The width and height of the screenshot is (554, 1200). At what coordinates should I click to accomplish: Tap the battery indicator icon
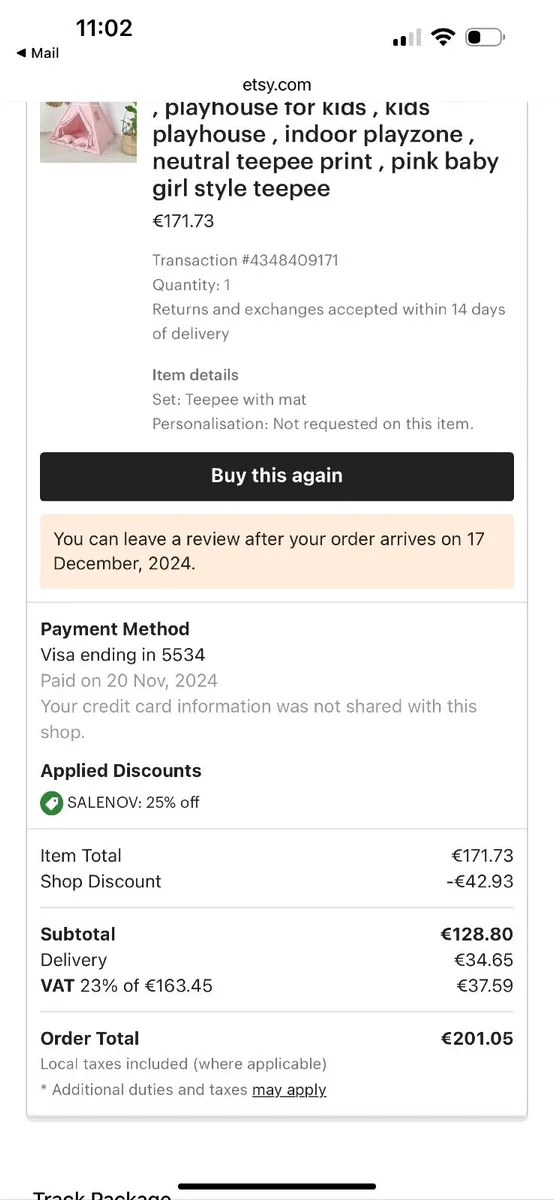(x=485, y=37)
